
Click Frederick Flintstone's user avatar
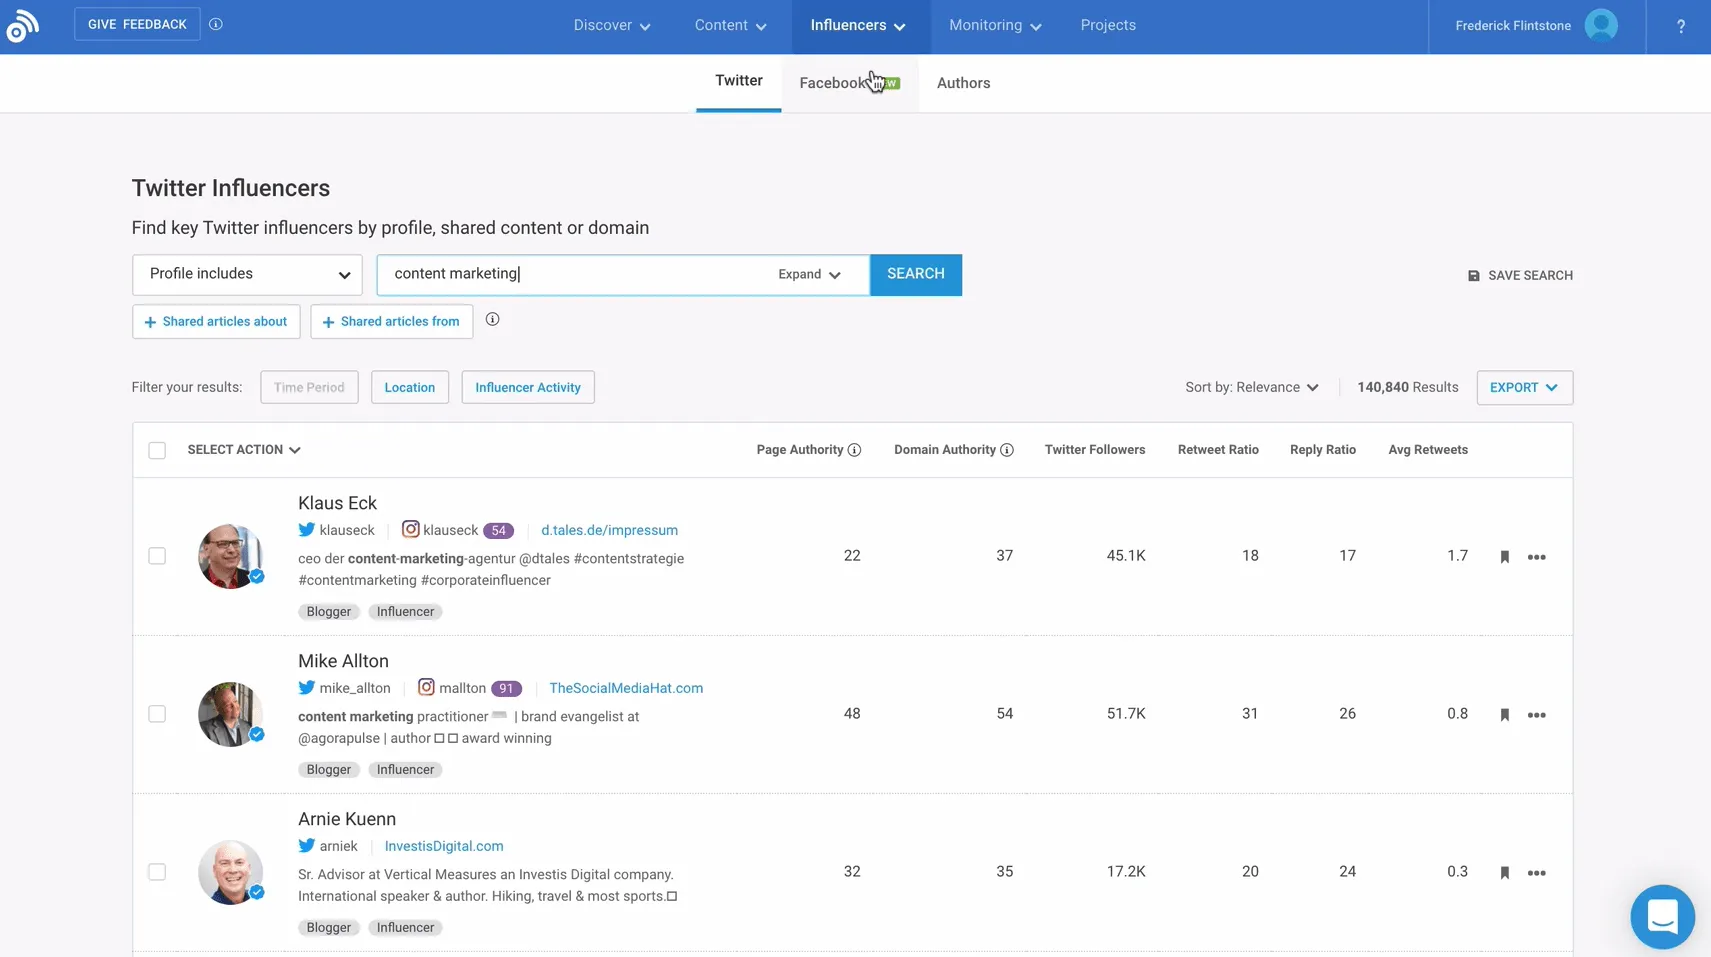click(1600, 26)
